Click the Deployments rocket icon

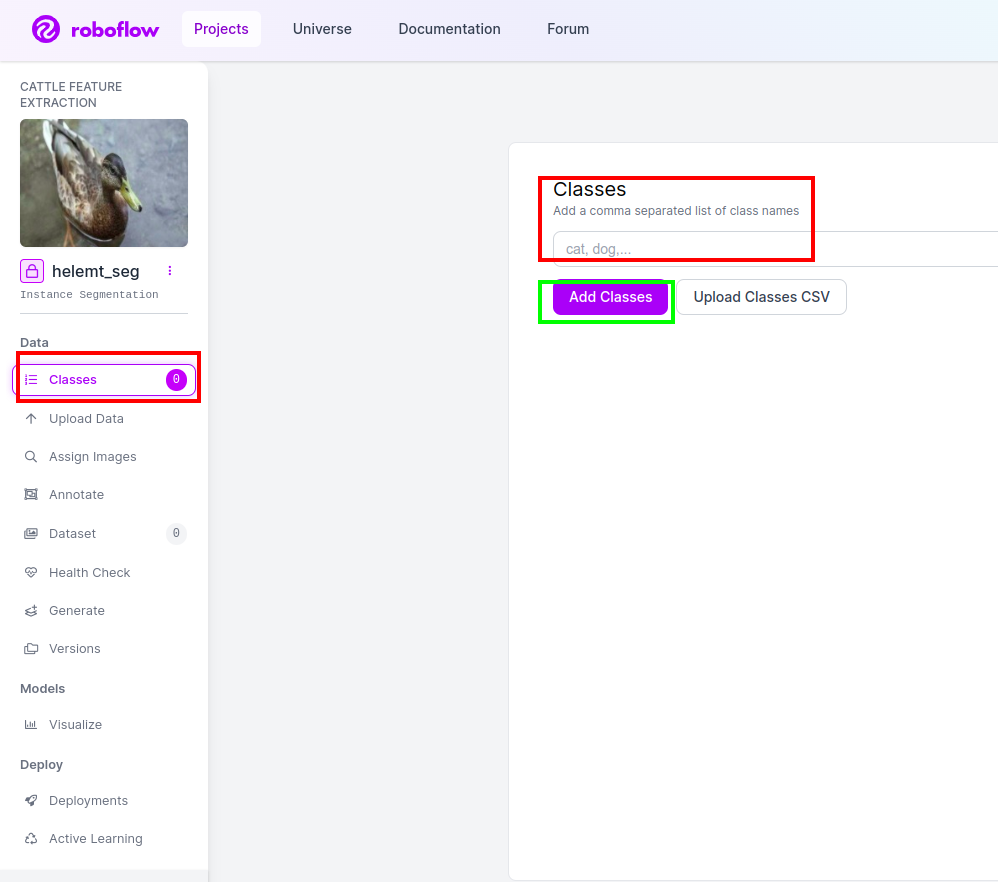pos(31,801)
